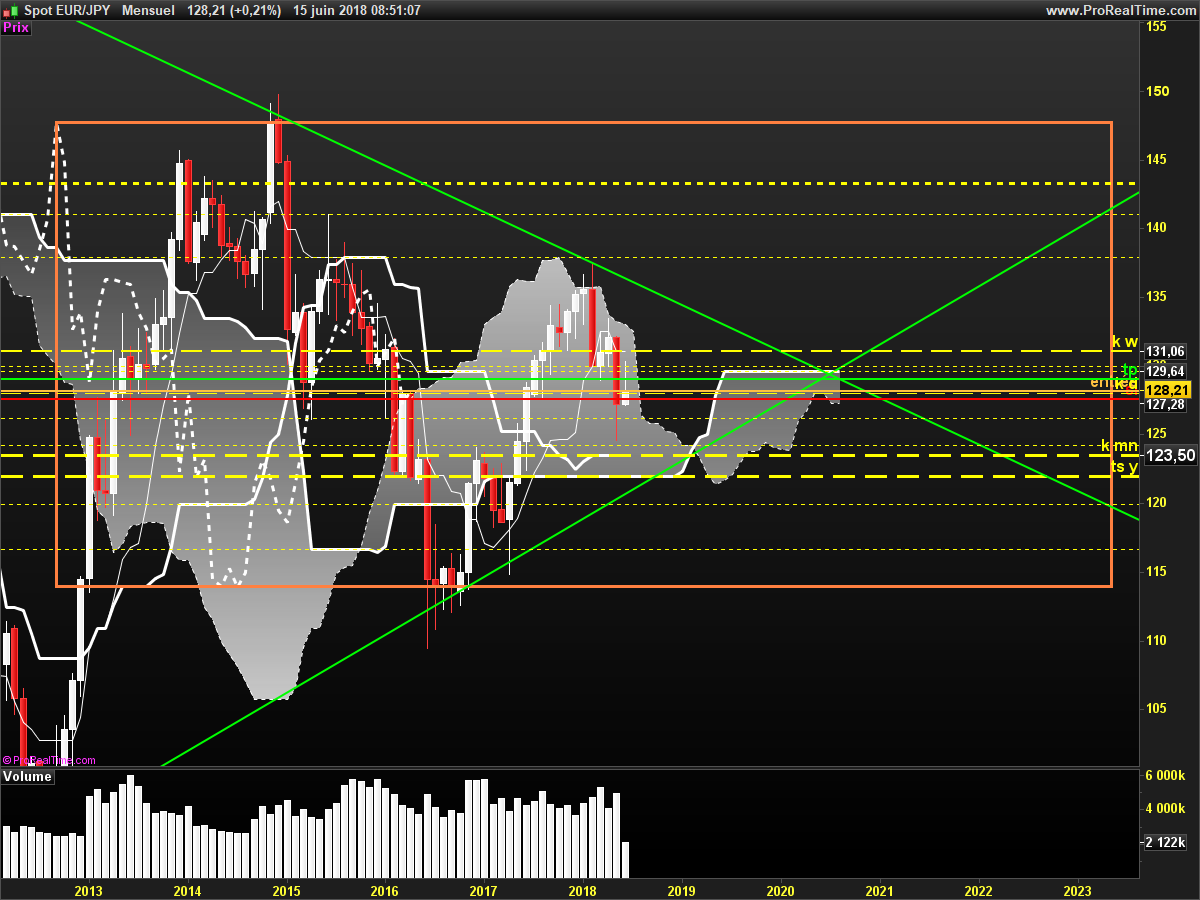Click the 155 price scale label
The width and height of the screenshot is (1200, 900).
(1156, 26)
